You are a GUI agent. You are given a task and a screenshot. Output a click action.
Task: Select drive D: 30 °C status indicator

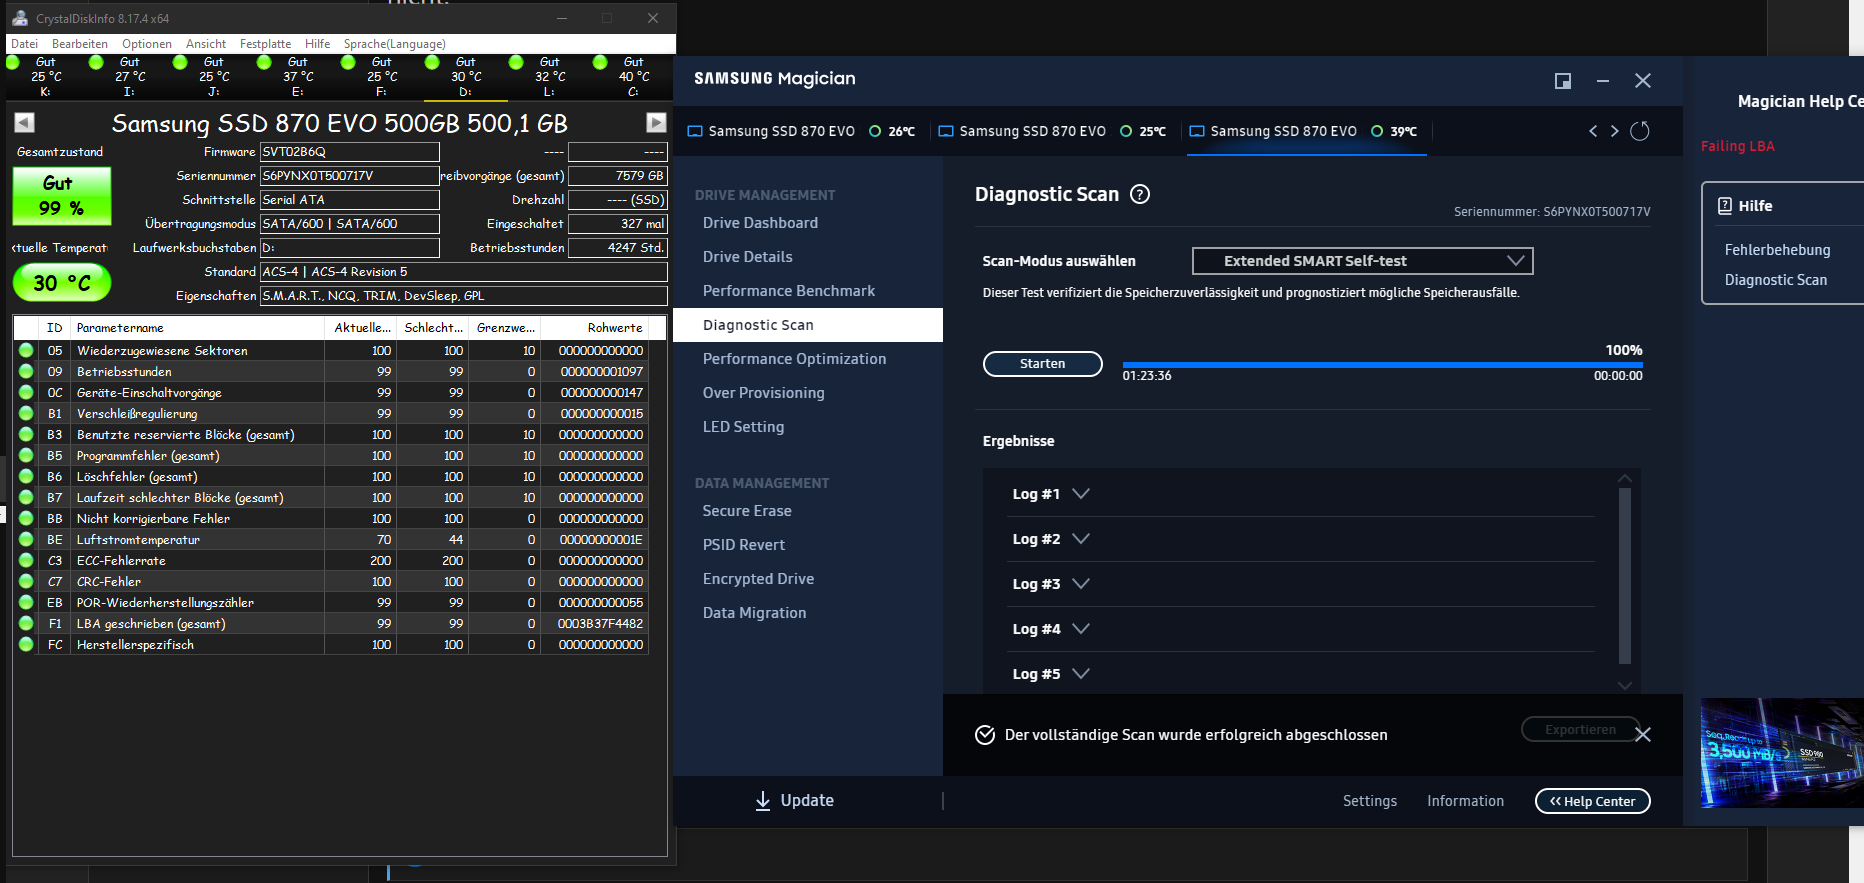click(x=433, y=62)
